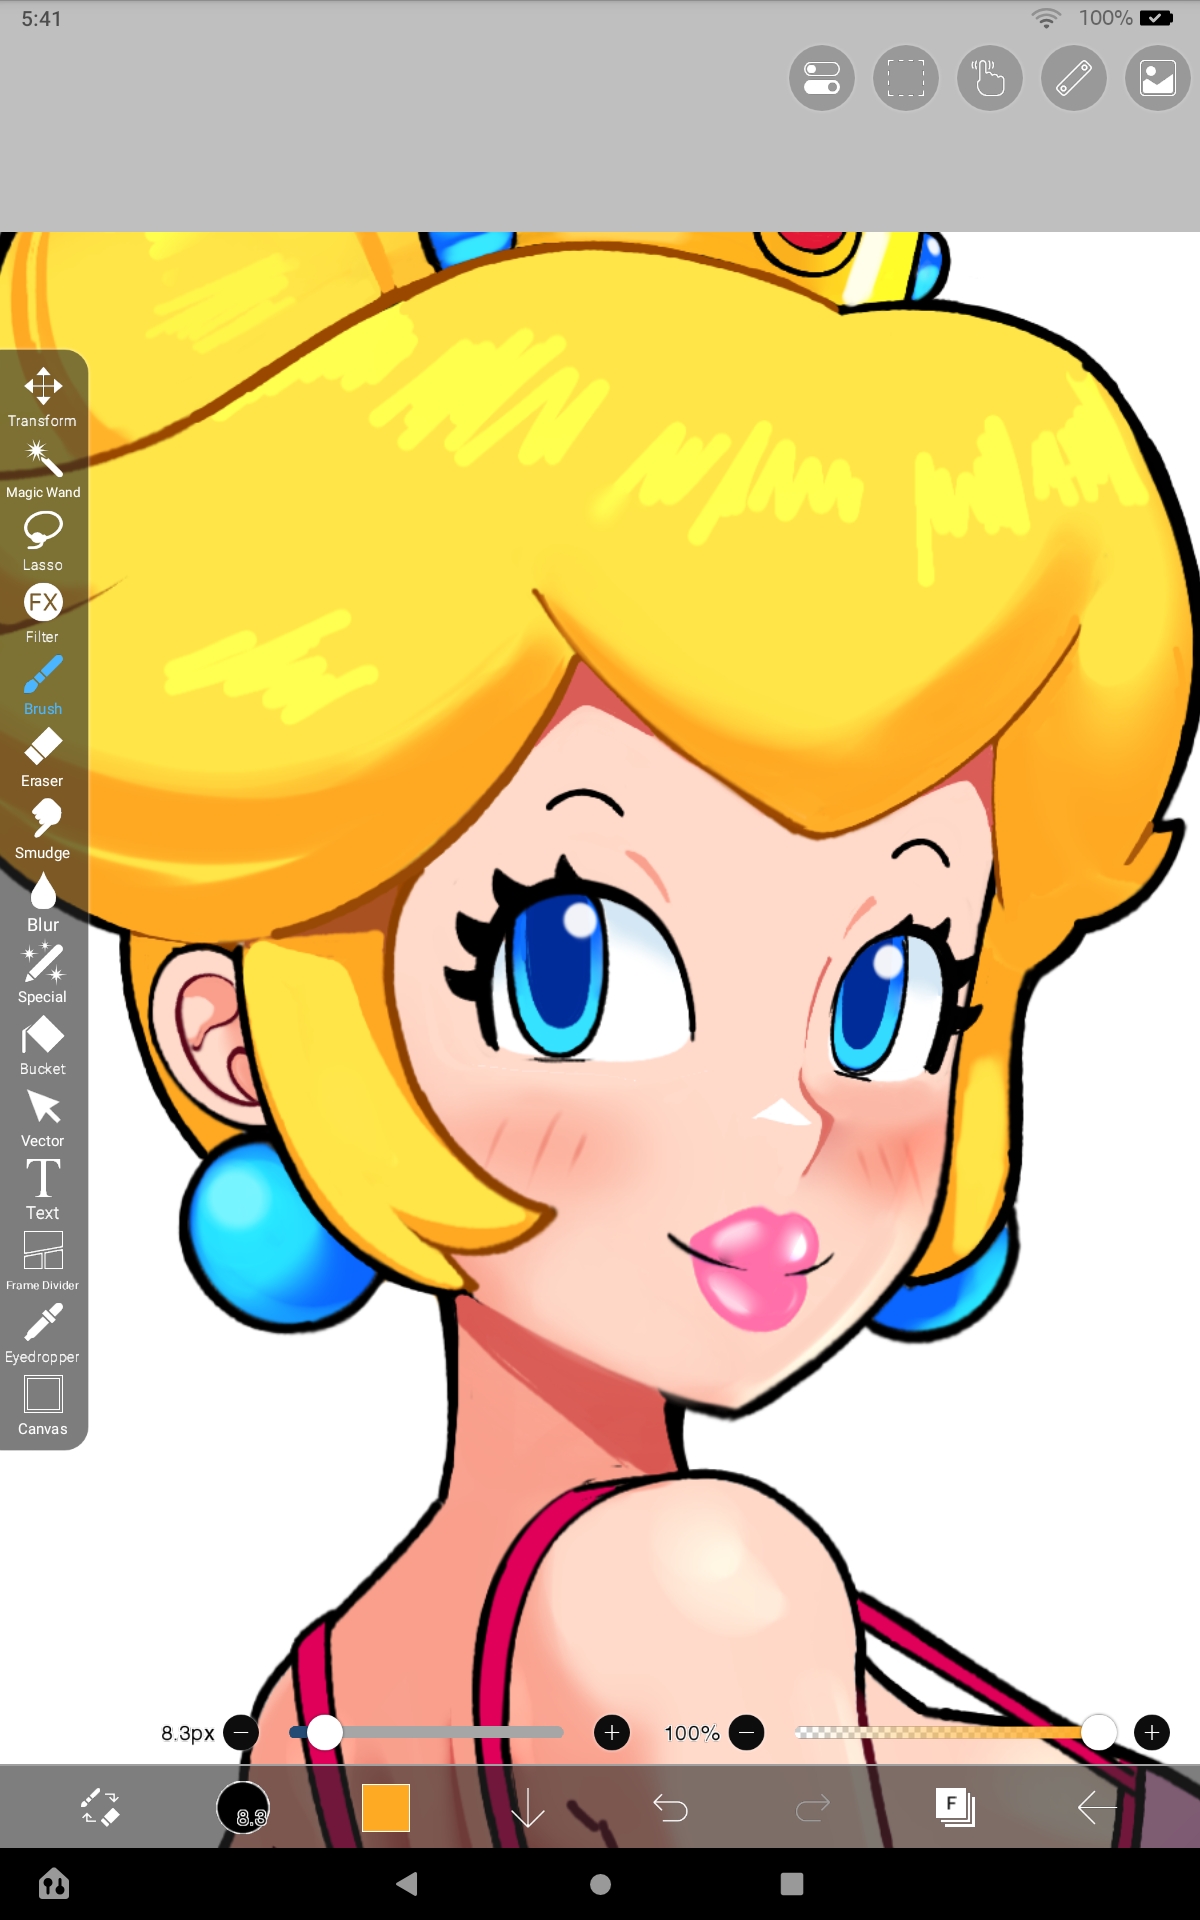Open the Text tool

click(43, 1189)
